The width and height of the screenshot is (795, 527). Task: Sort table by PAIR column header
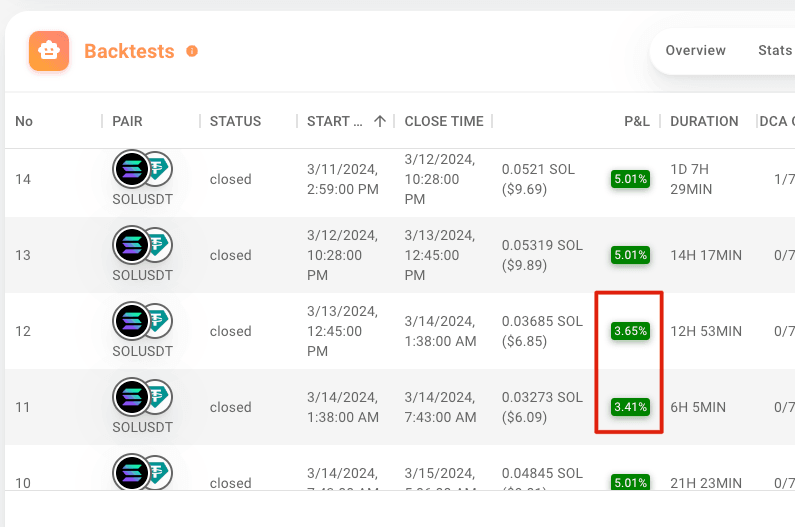click(x=127, y=121)
